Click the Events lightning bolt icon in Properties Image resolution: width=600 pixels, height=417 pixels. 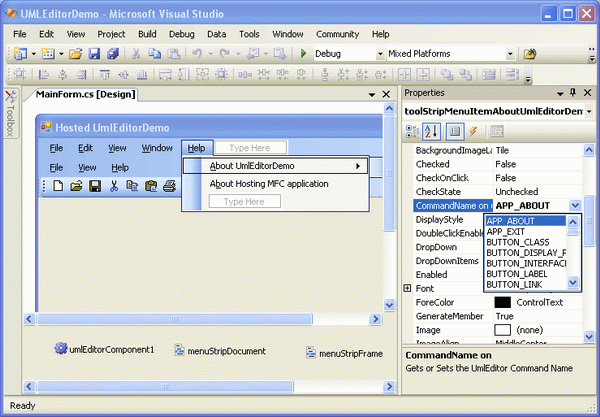(473, 132)
